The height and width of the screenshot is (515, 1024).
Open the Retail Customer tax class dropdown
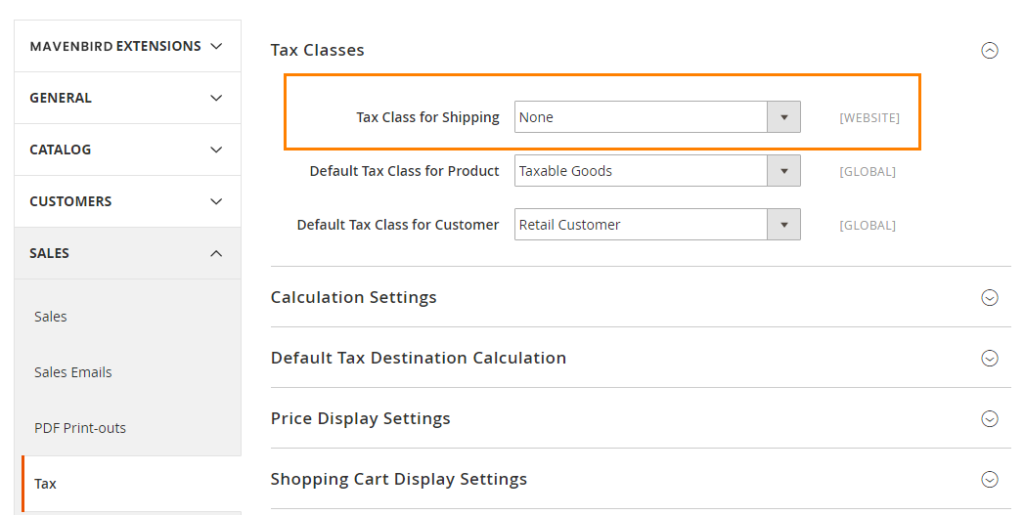pyautogui.click(x=641, y=225)
